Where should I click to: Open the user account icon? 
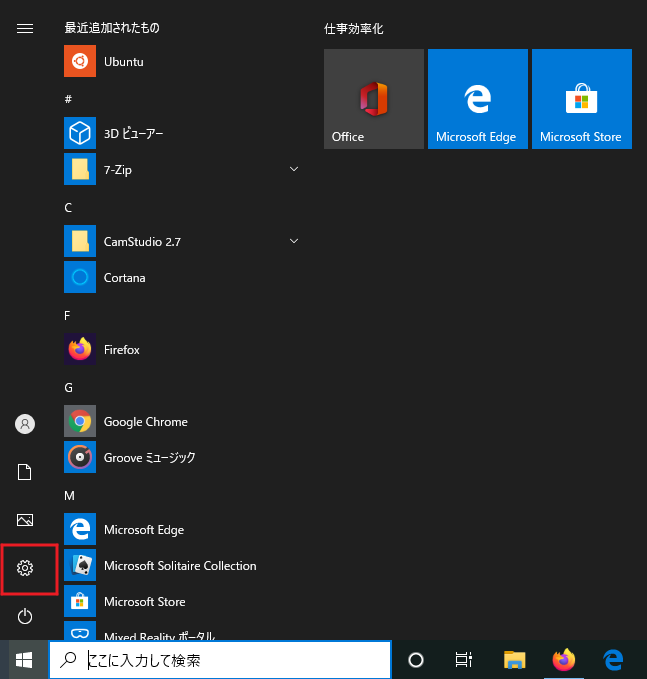tap(25, 424)
